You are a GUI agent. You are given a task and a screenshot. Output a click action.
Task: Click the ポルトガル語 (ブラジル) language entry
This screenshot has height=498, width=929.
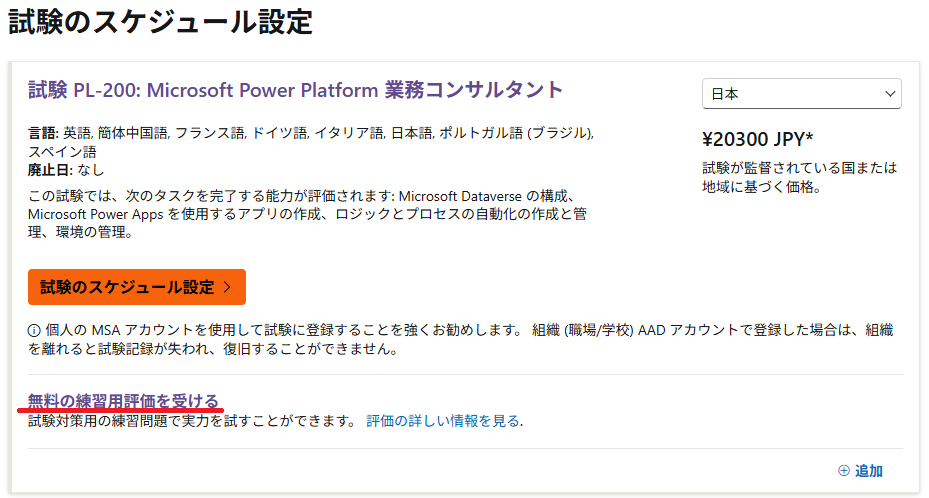pos(514,132)
